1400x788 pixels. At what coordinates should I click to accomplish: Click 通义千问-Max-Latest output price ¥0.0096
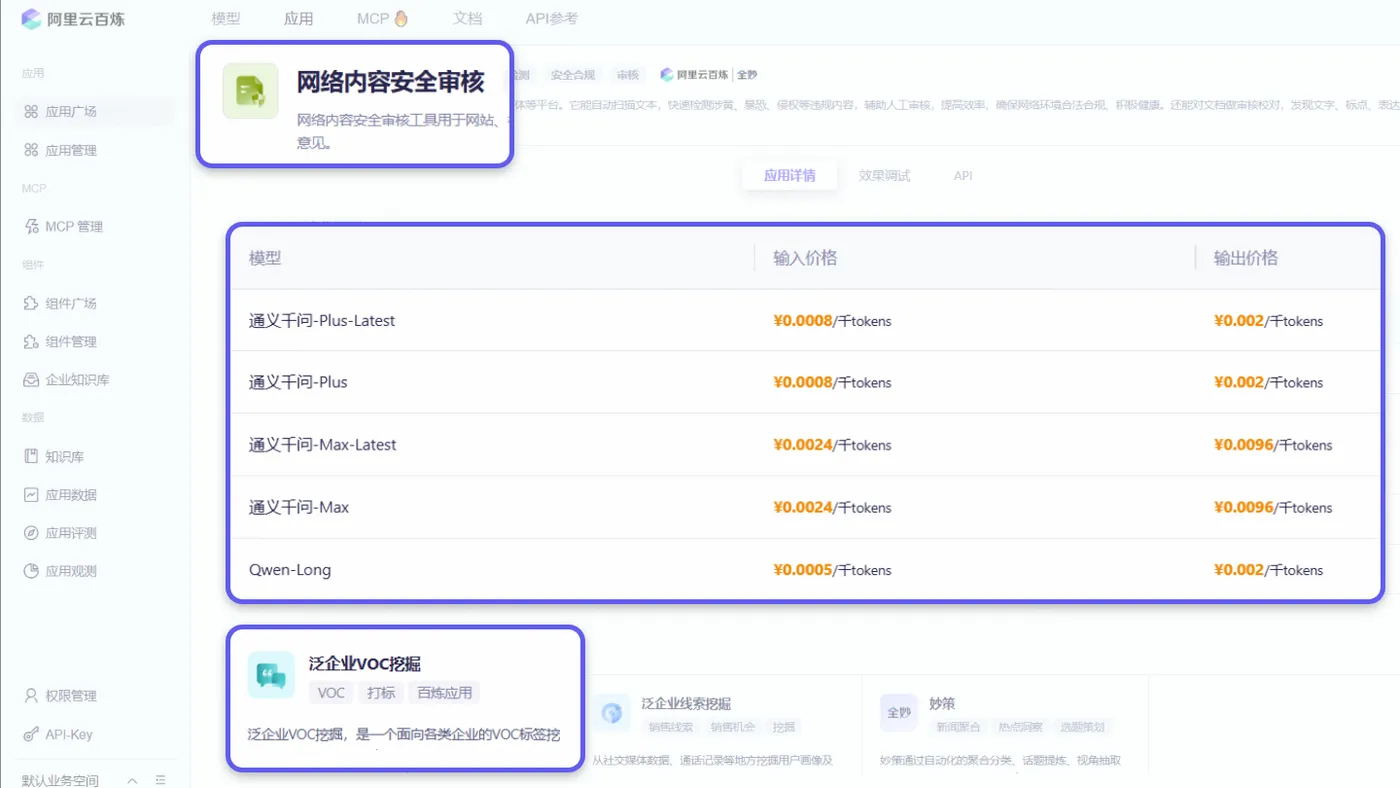click(x=1244, y=445)
